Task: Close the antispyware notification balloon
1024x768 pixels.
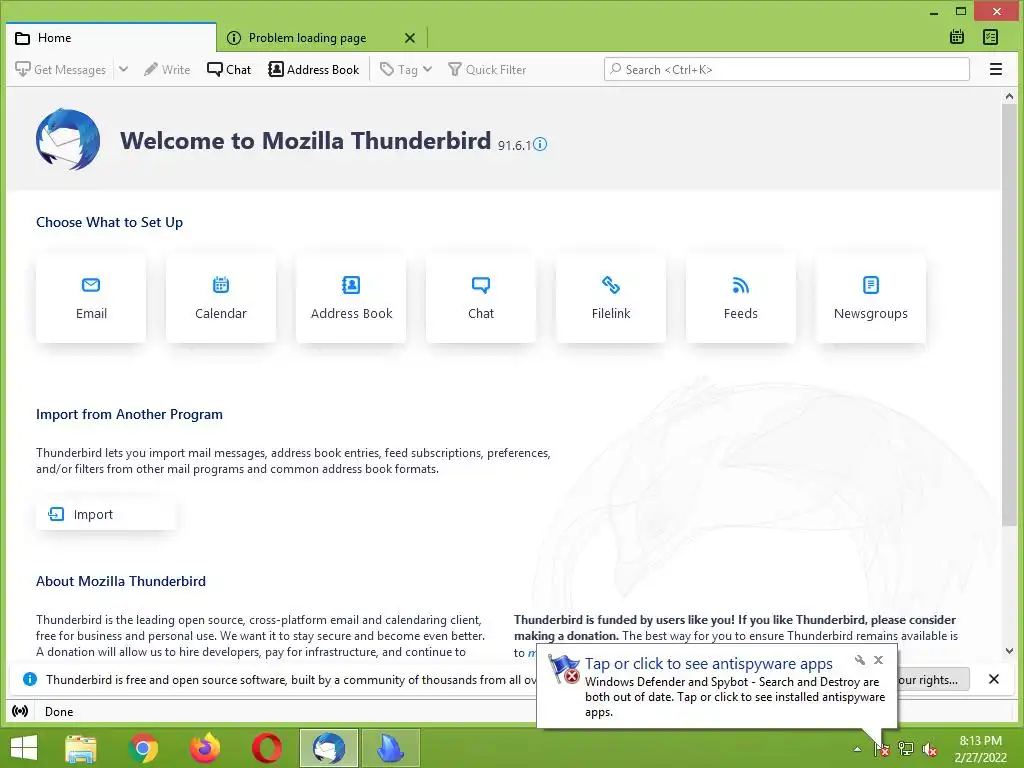Action: 878,660
